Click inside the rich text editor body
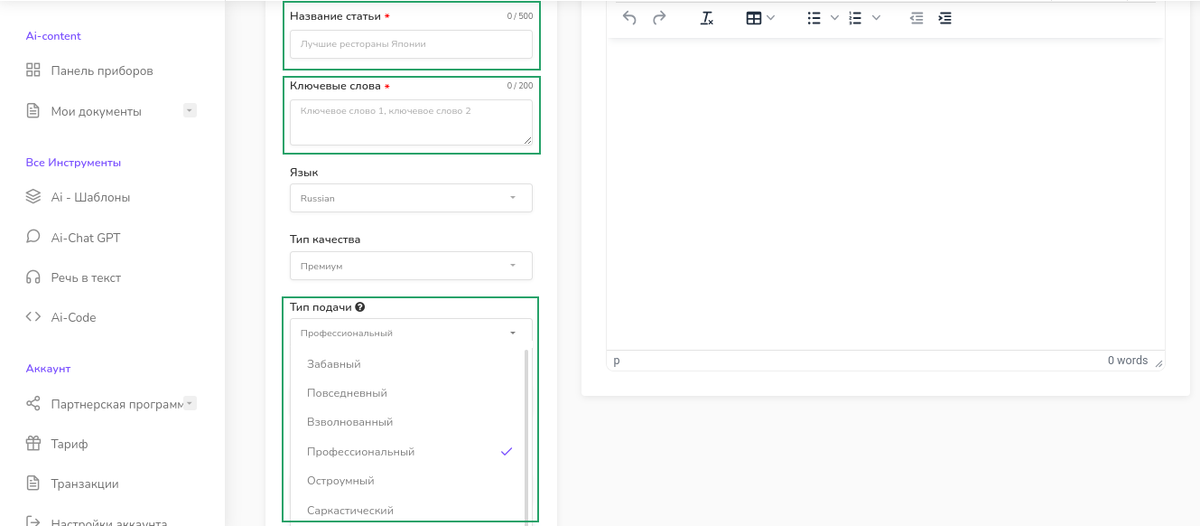Screen dimensions: 1200x526 point(885,195)
